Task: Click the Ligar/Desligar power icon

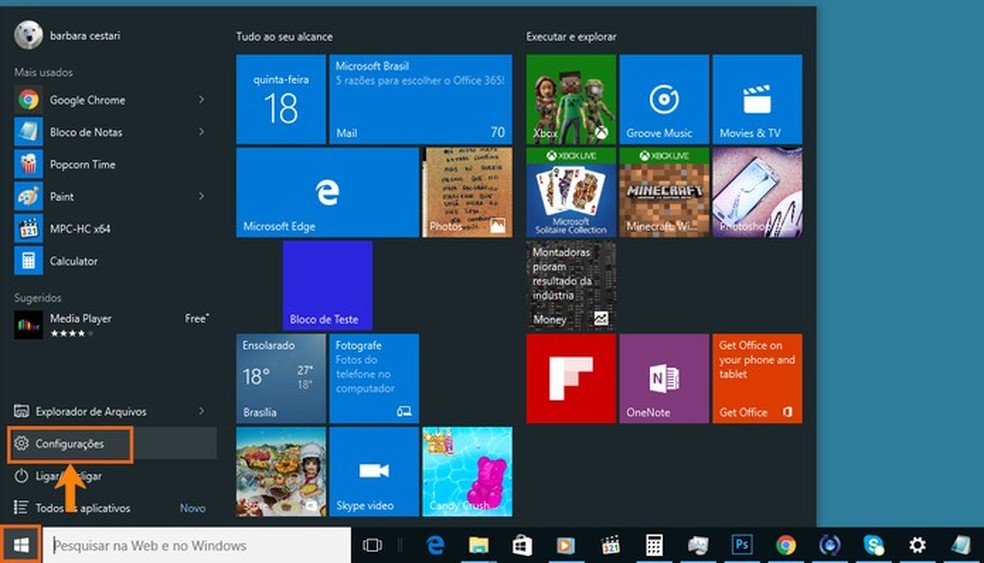Action: click(21, 476)
